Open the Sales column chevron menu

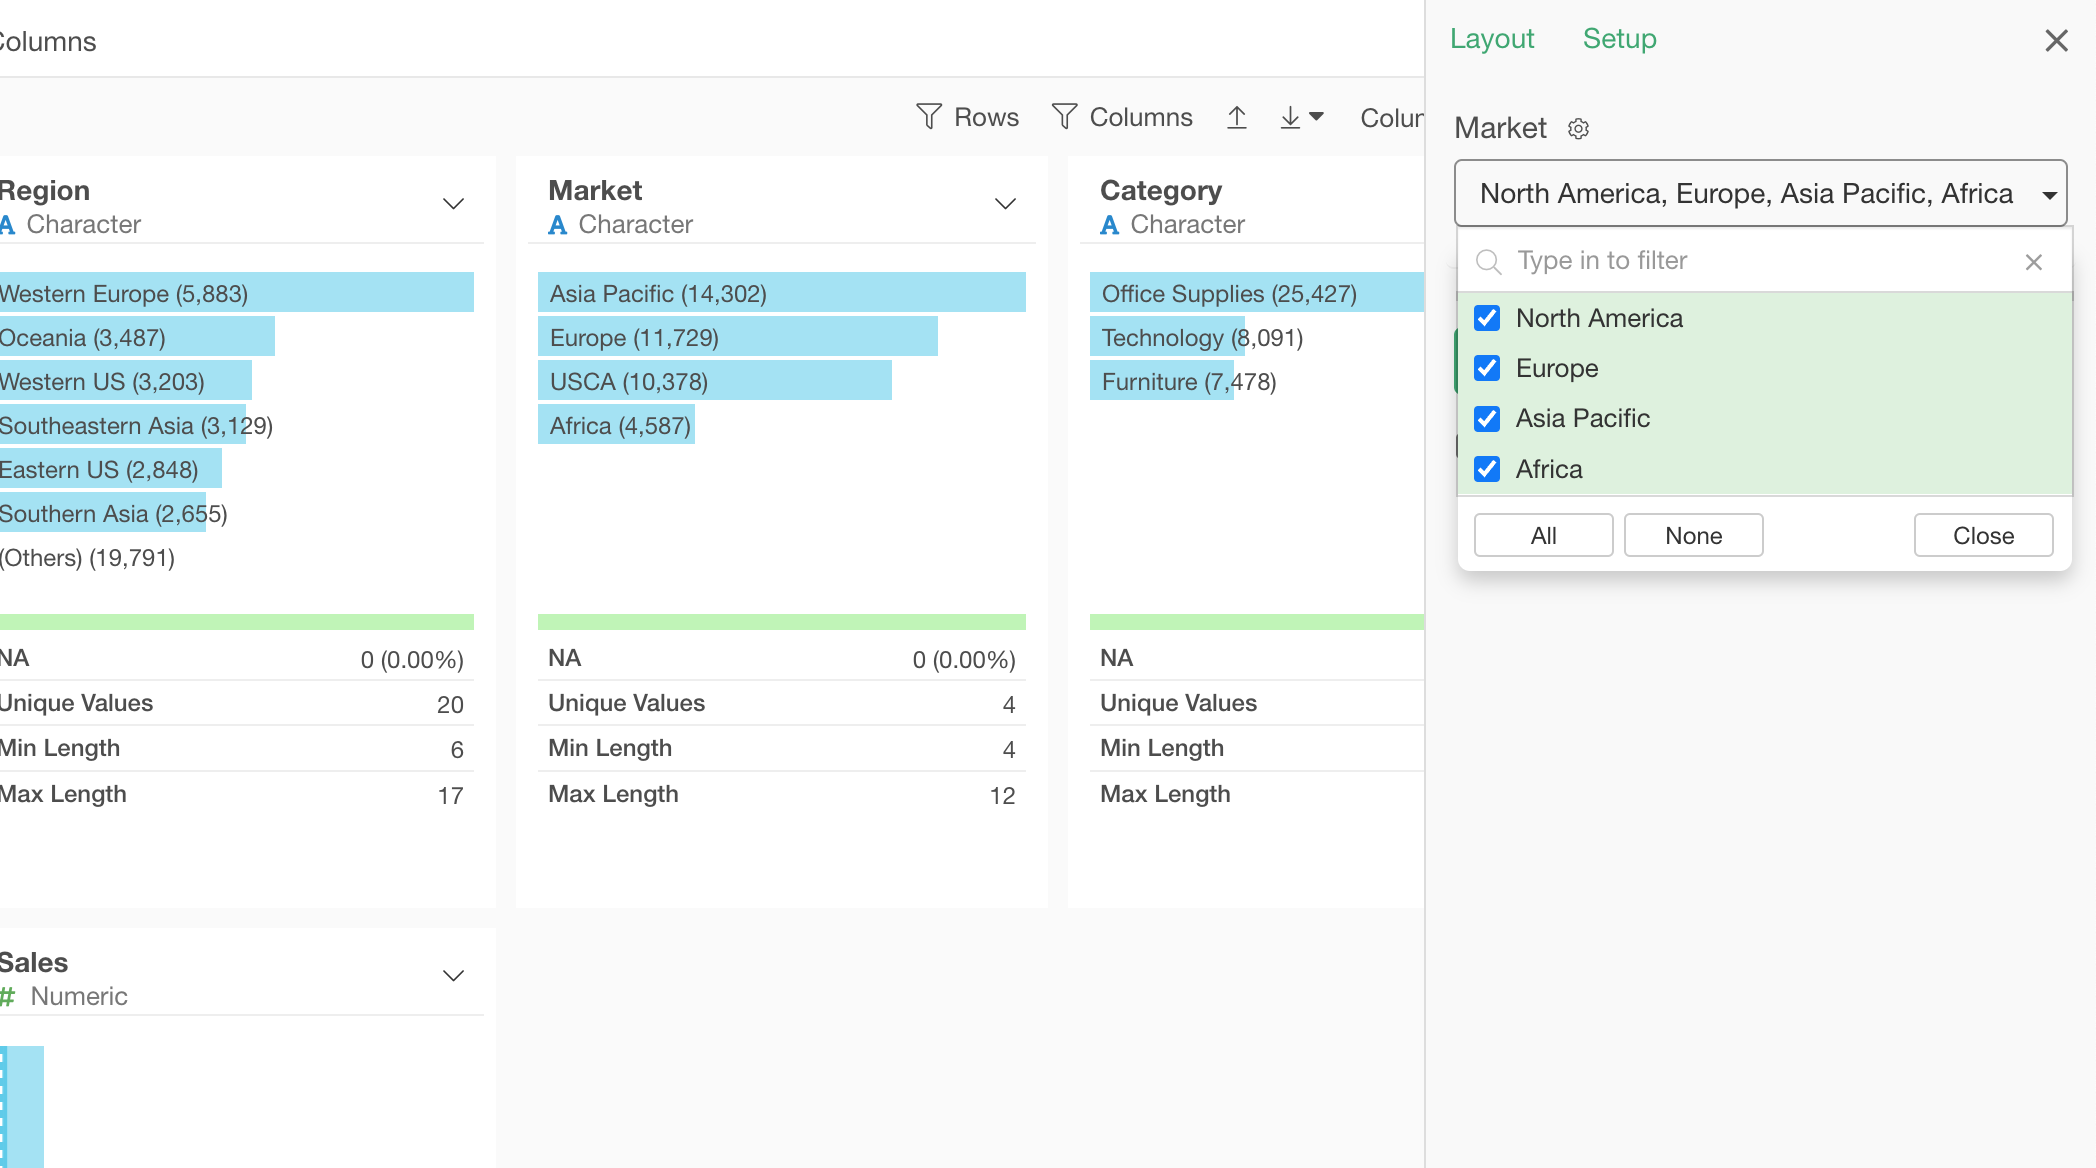click(x=453, y=976)
